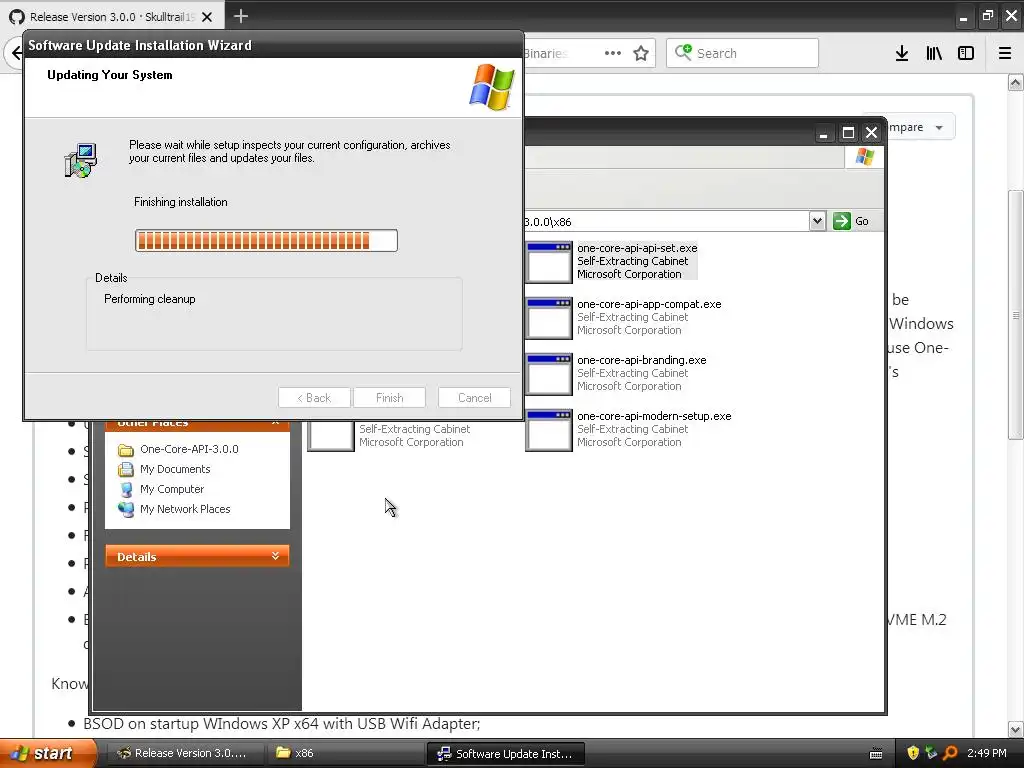1024x768 pixels.
Task: Click the My Network Places icon
Action: point(126,509)
